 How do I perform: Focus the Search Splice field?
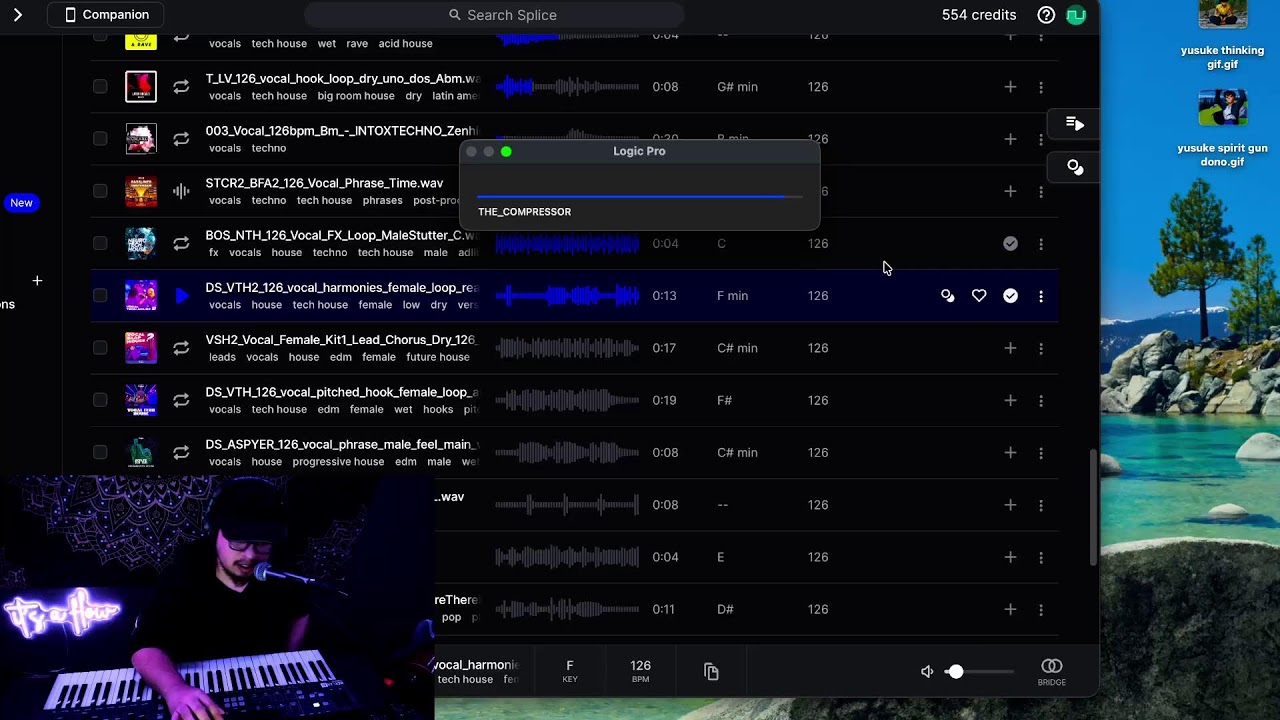click(x=494, y=15)
